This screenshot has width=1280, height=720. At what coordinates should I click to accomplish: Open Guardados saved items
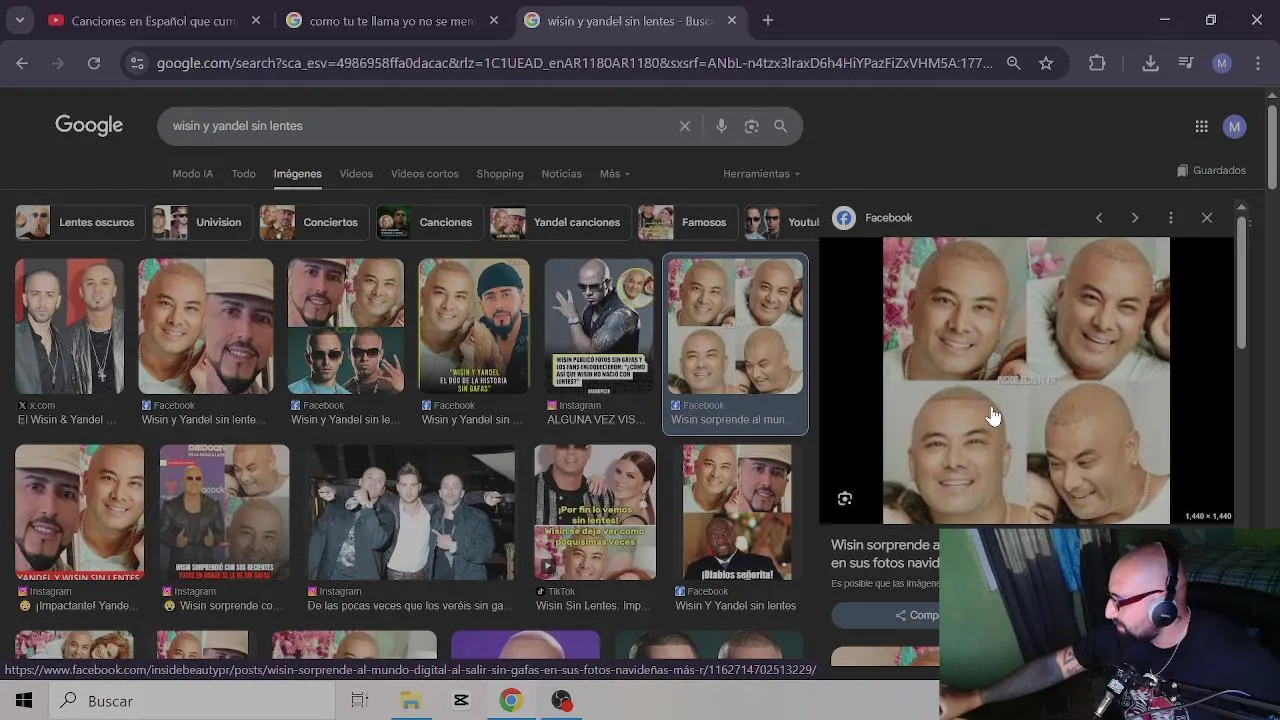pyautogui.click(x=1211, y=170)
